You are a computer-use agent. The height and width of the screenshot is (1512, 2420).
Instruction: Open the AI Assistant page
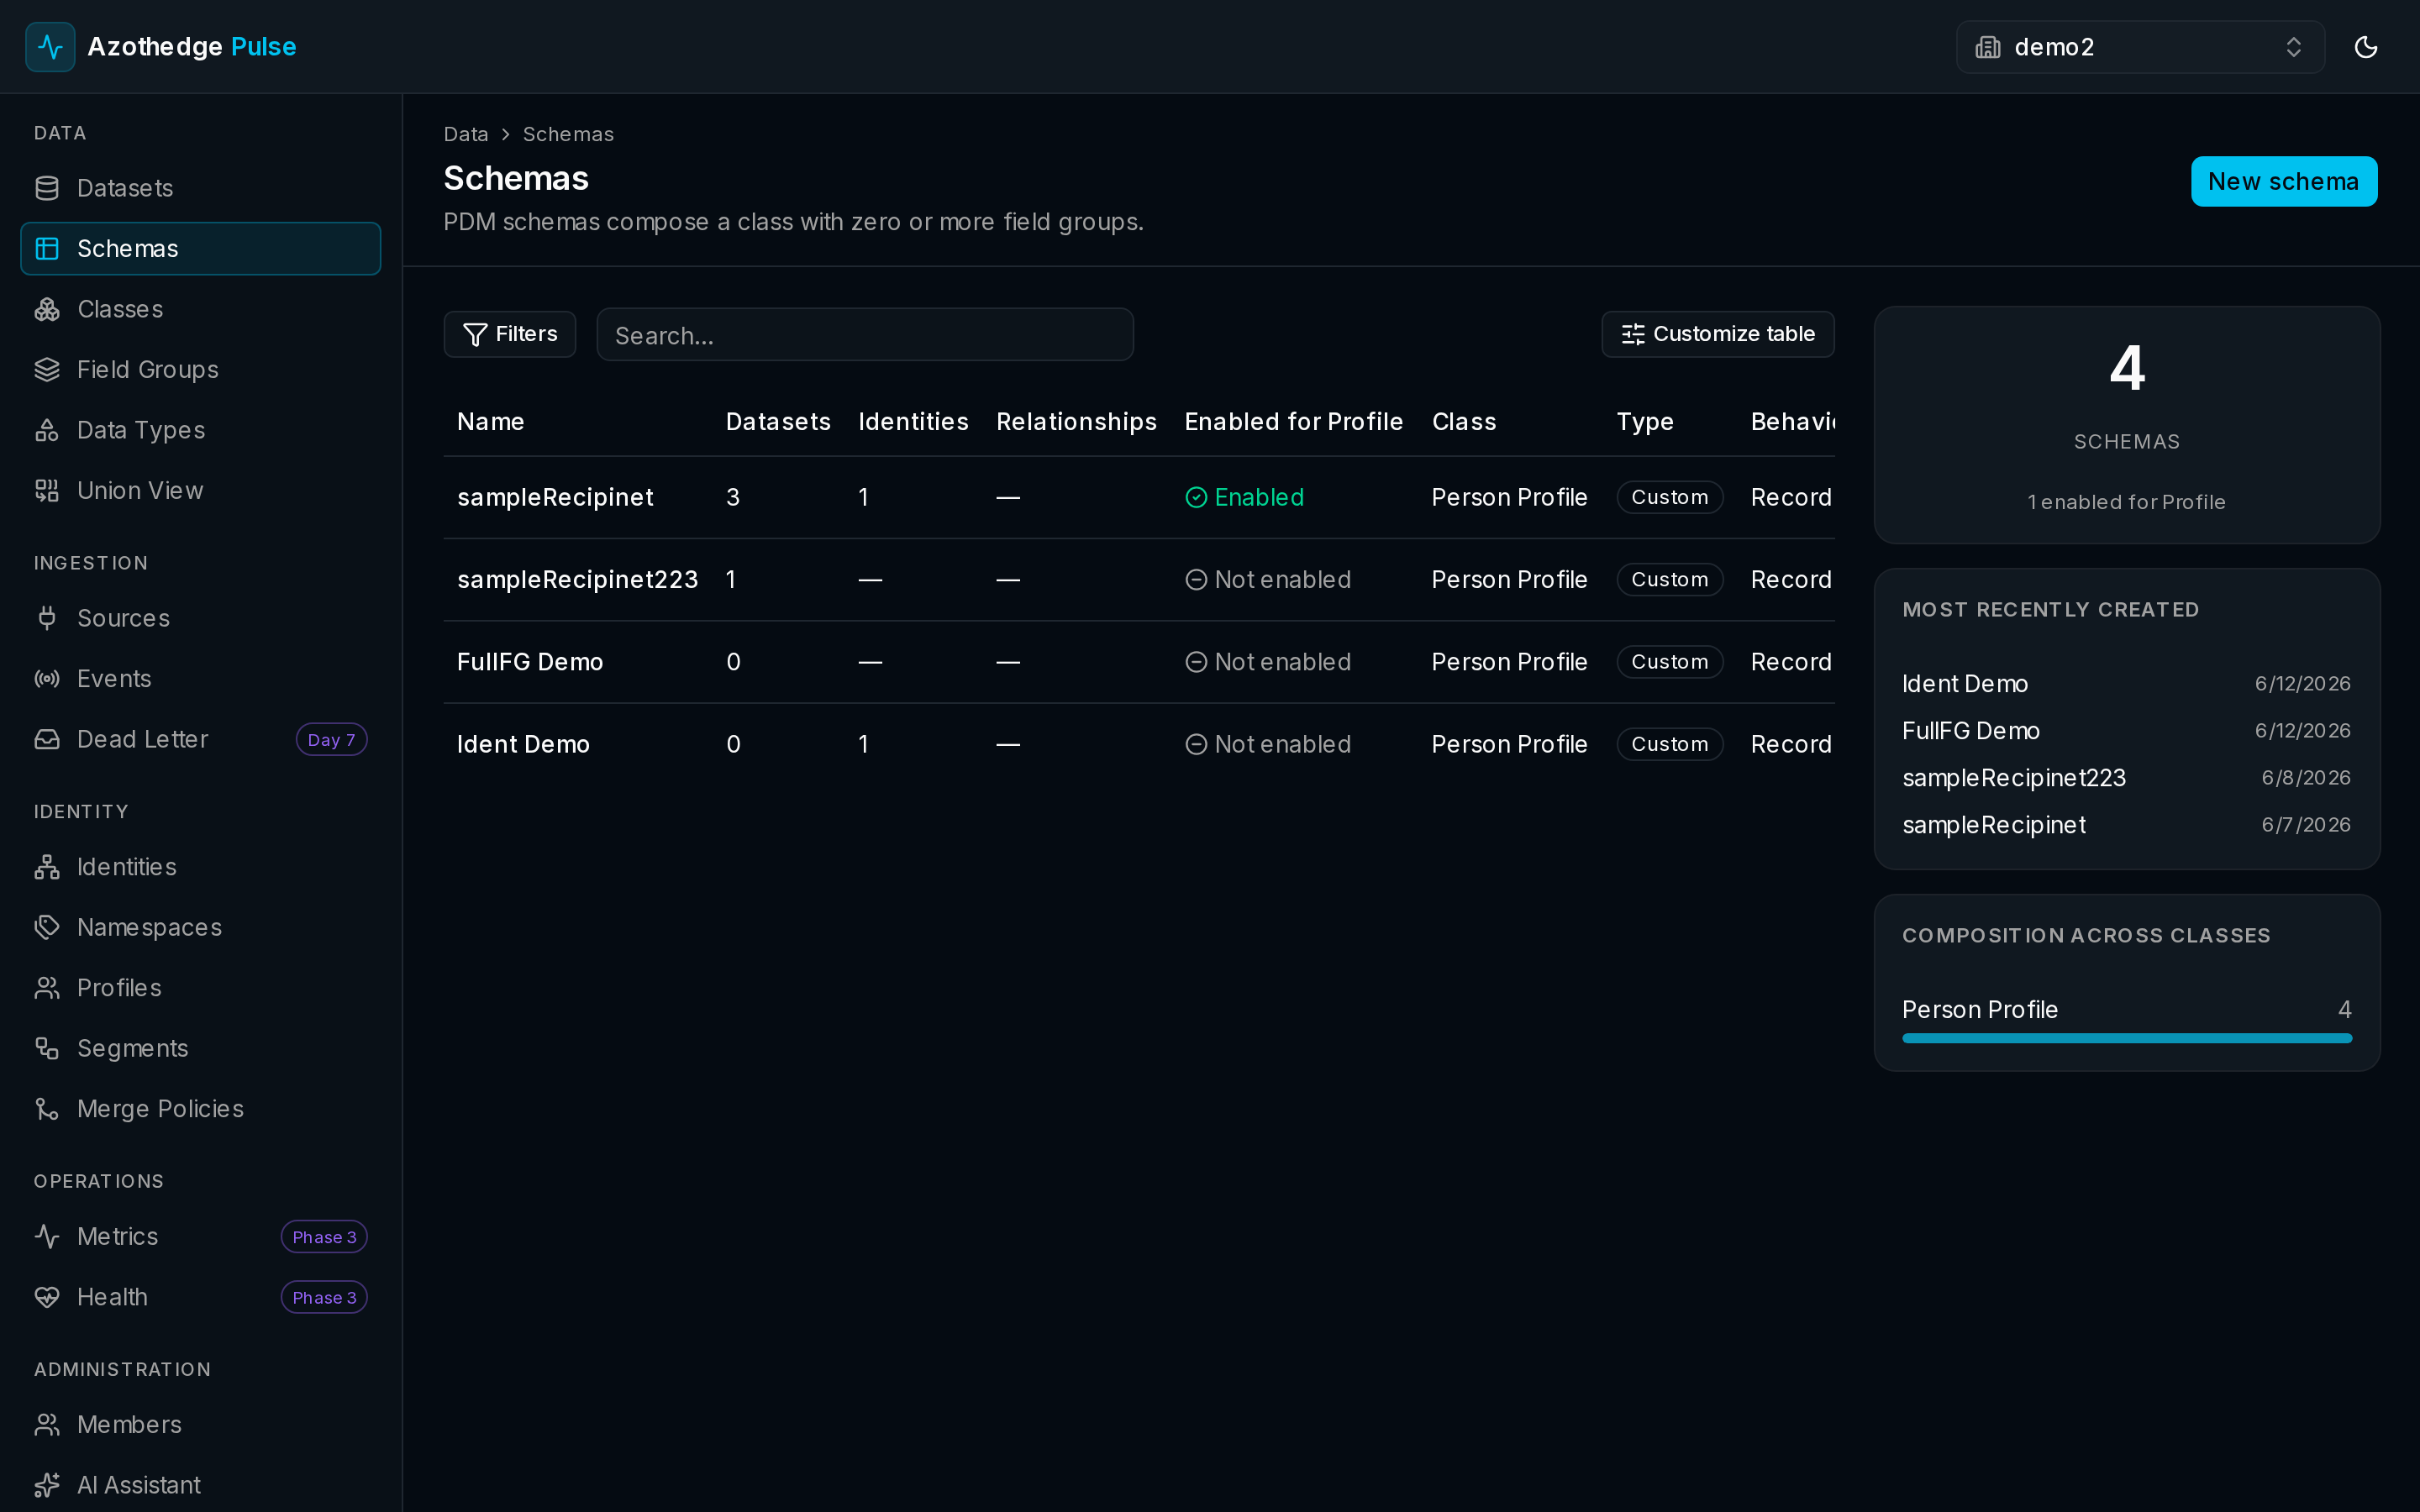coord(201,1485)
